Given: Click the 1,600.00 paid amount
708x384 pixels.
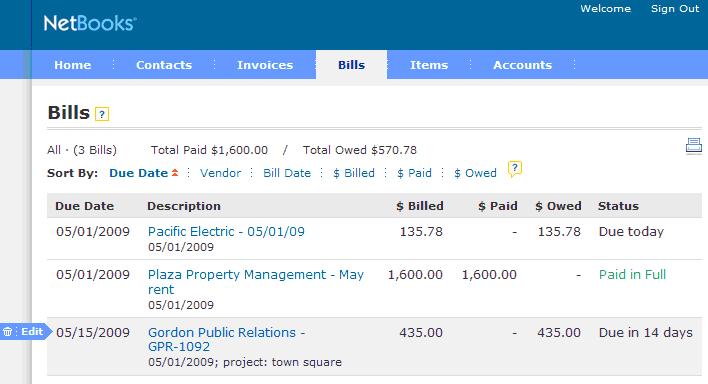Looking at the screenshot, I should click(489, 275).
